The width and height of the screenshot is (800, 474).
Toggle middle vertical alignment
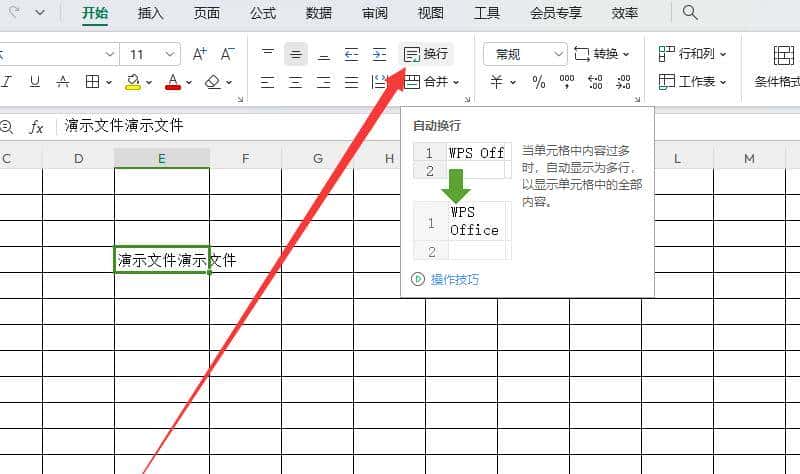pos(295,54)
